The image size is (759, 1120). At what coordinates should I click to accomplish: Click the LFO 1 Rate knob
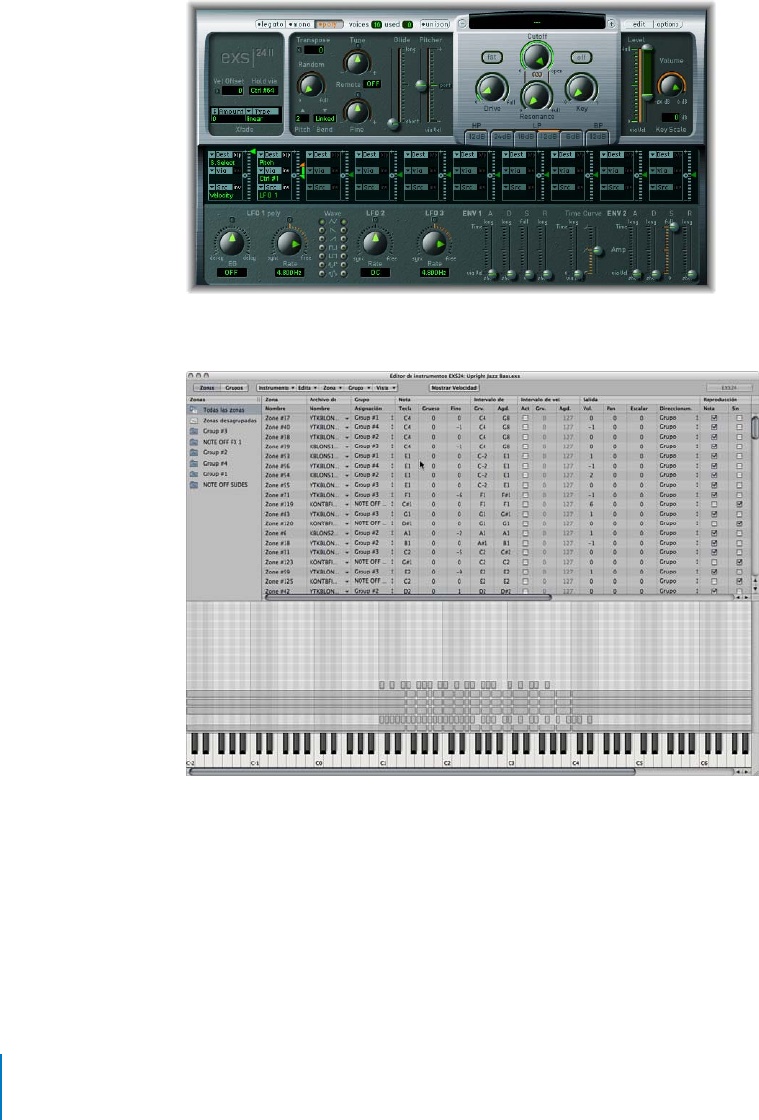coord(288,243)
